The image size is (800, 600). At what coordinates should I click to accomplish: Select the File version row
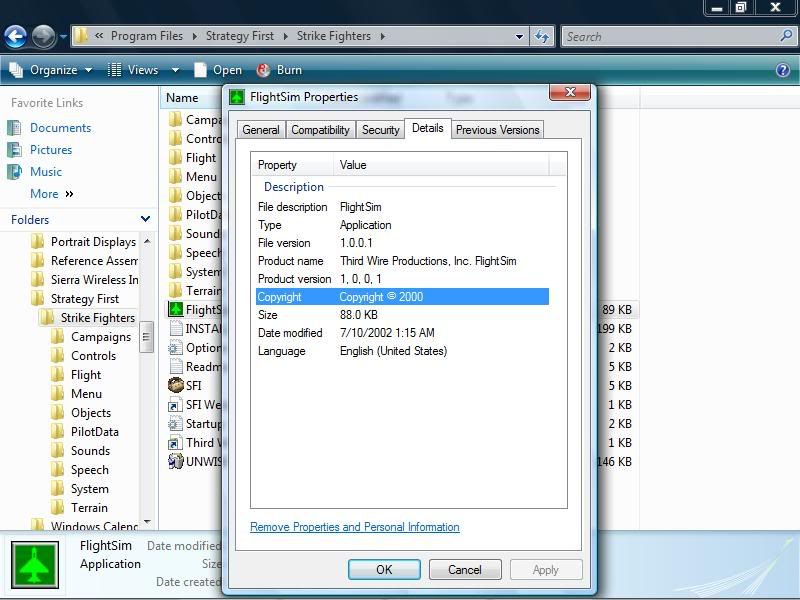click(x=402, y=243)
